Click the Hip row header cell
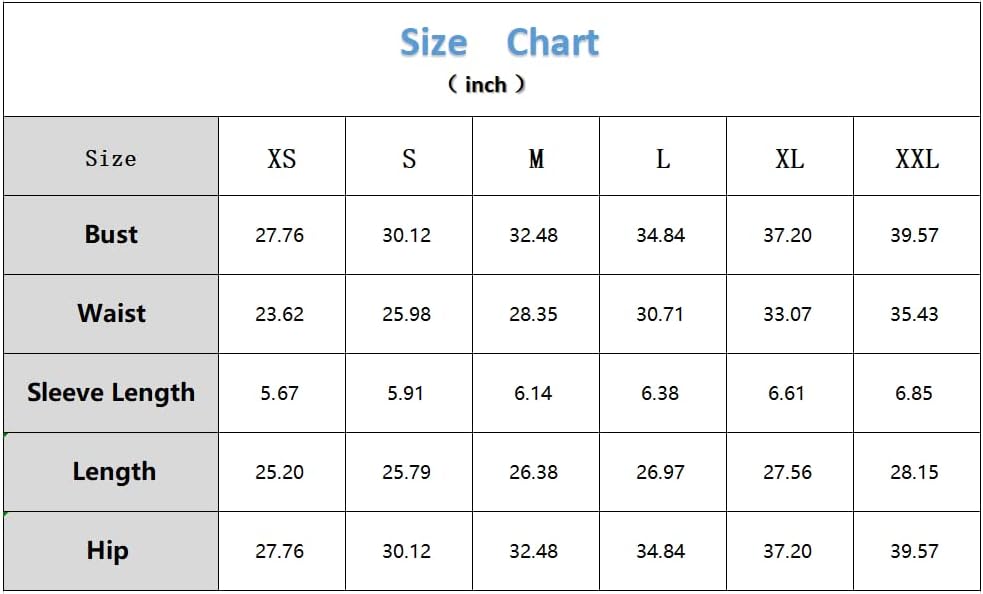The width and height of the screenshot is (983, 594). pyautogui.click(x=111, y=551)
